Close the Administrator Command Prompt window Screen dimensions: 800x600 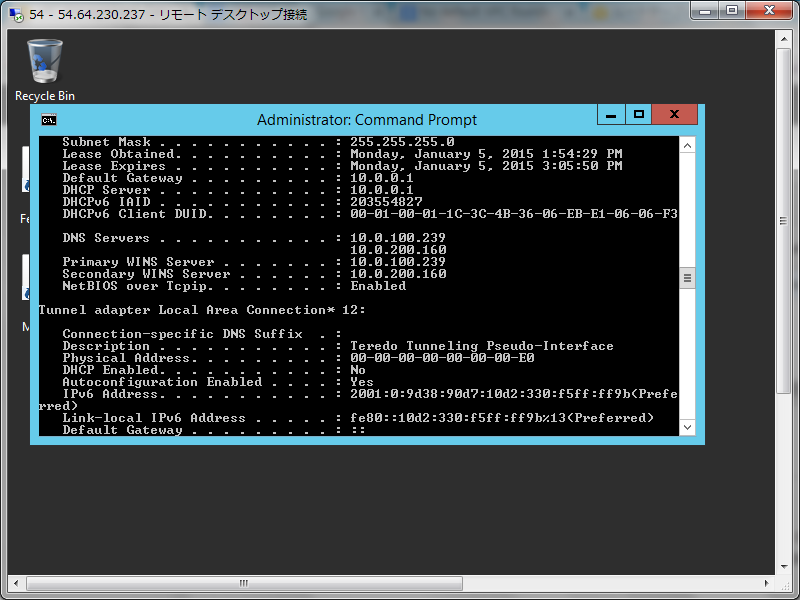675,115
